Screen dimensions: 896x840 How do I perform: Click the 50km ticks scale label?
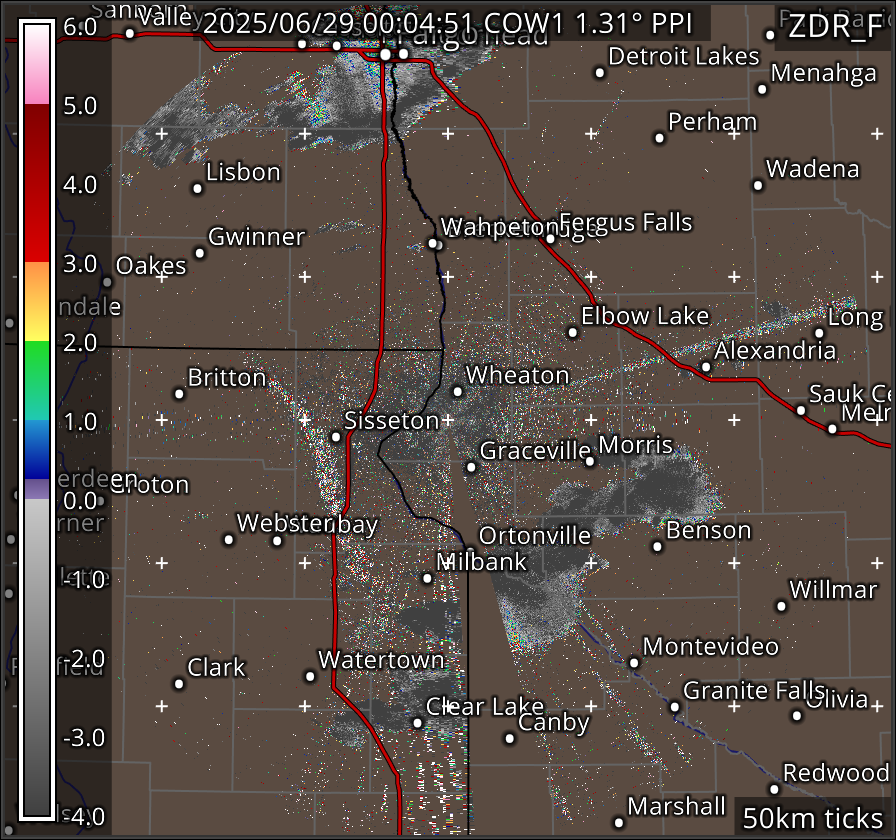pos(811,817)
